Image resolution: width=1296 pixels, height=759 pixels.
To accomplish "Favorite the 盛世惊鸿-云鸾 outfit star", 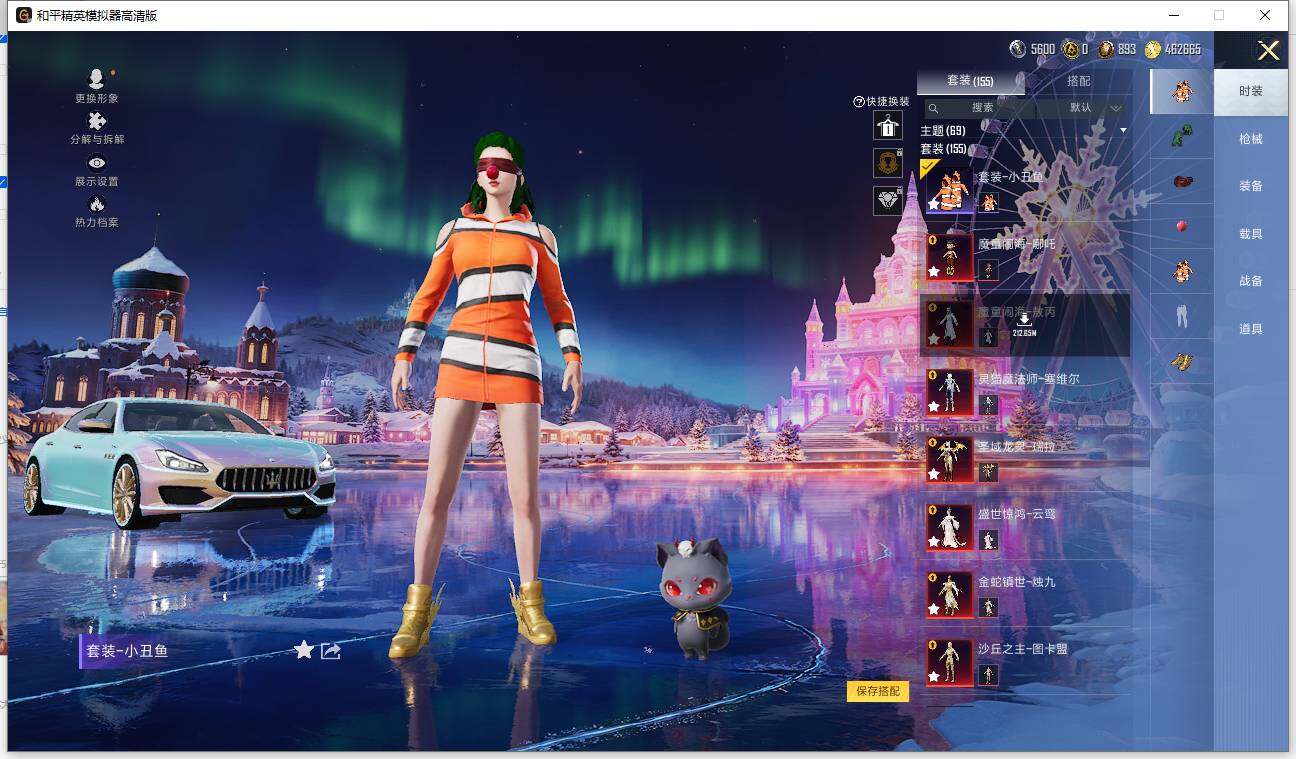I will click(x=934, y=541).
